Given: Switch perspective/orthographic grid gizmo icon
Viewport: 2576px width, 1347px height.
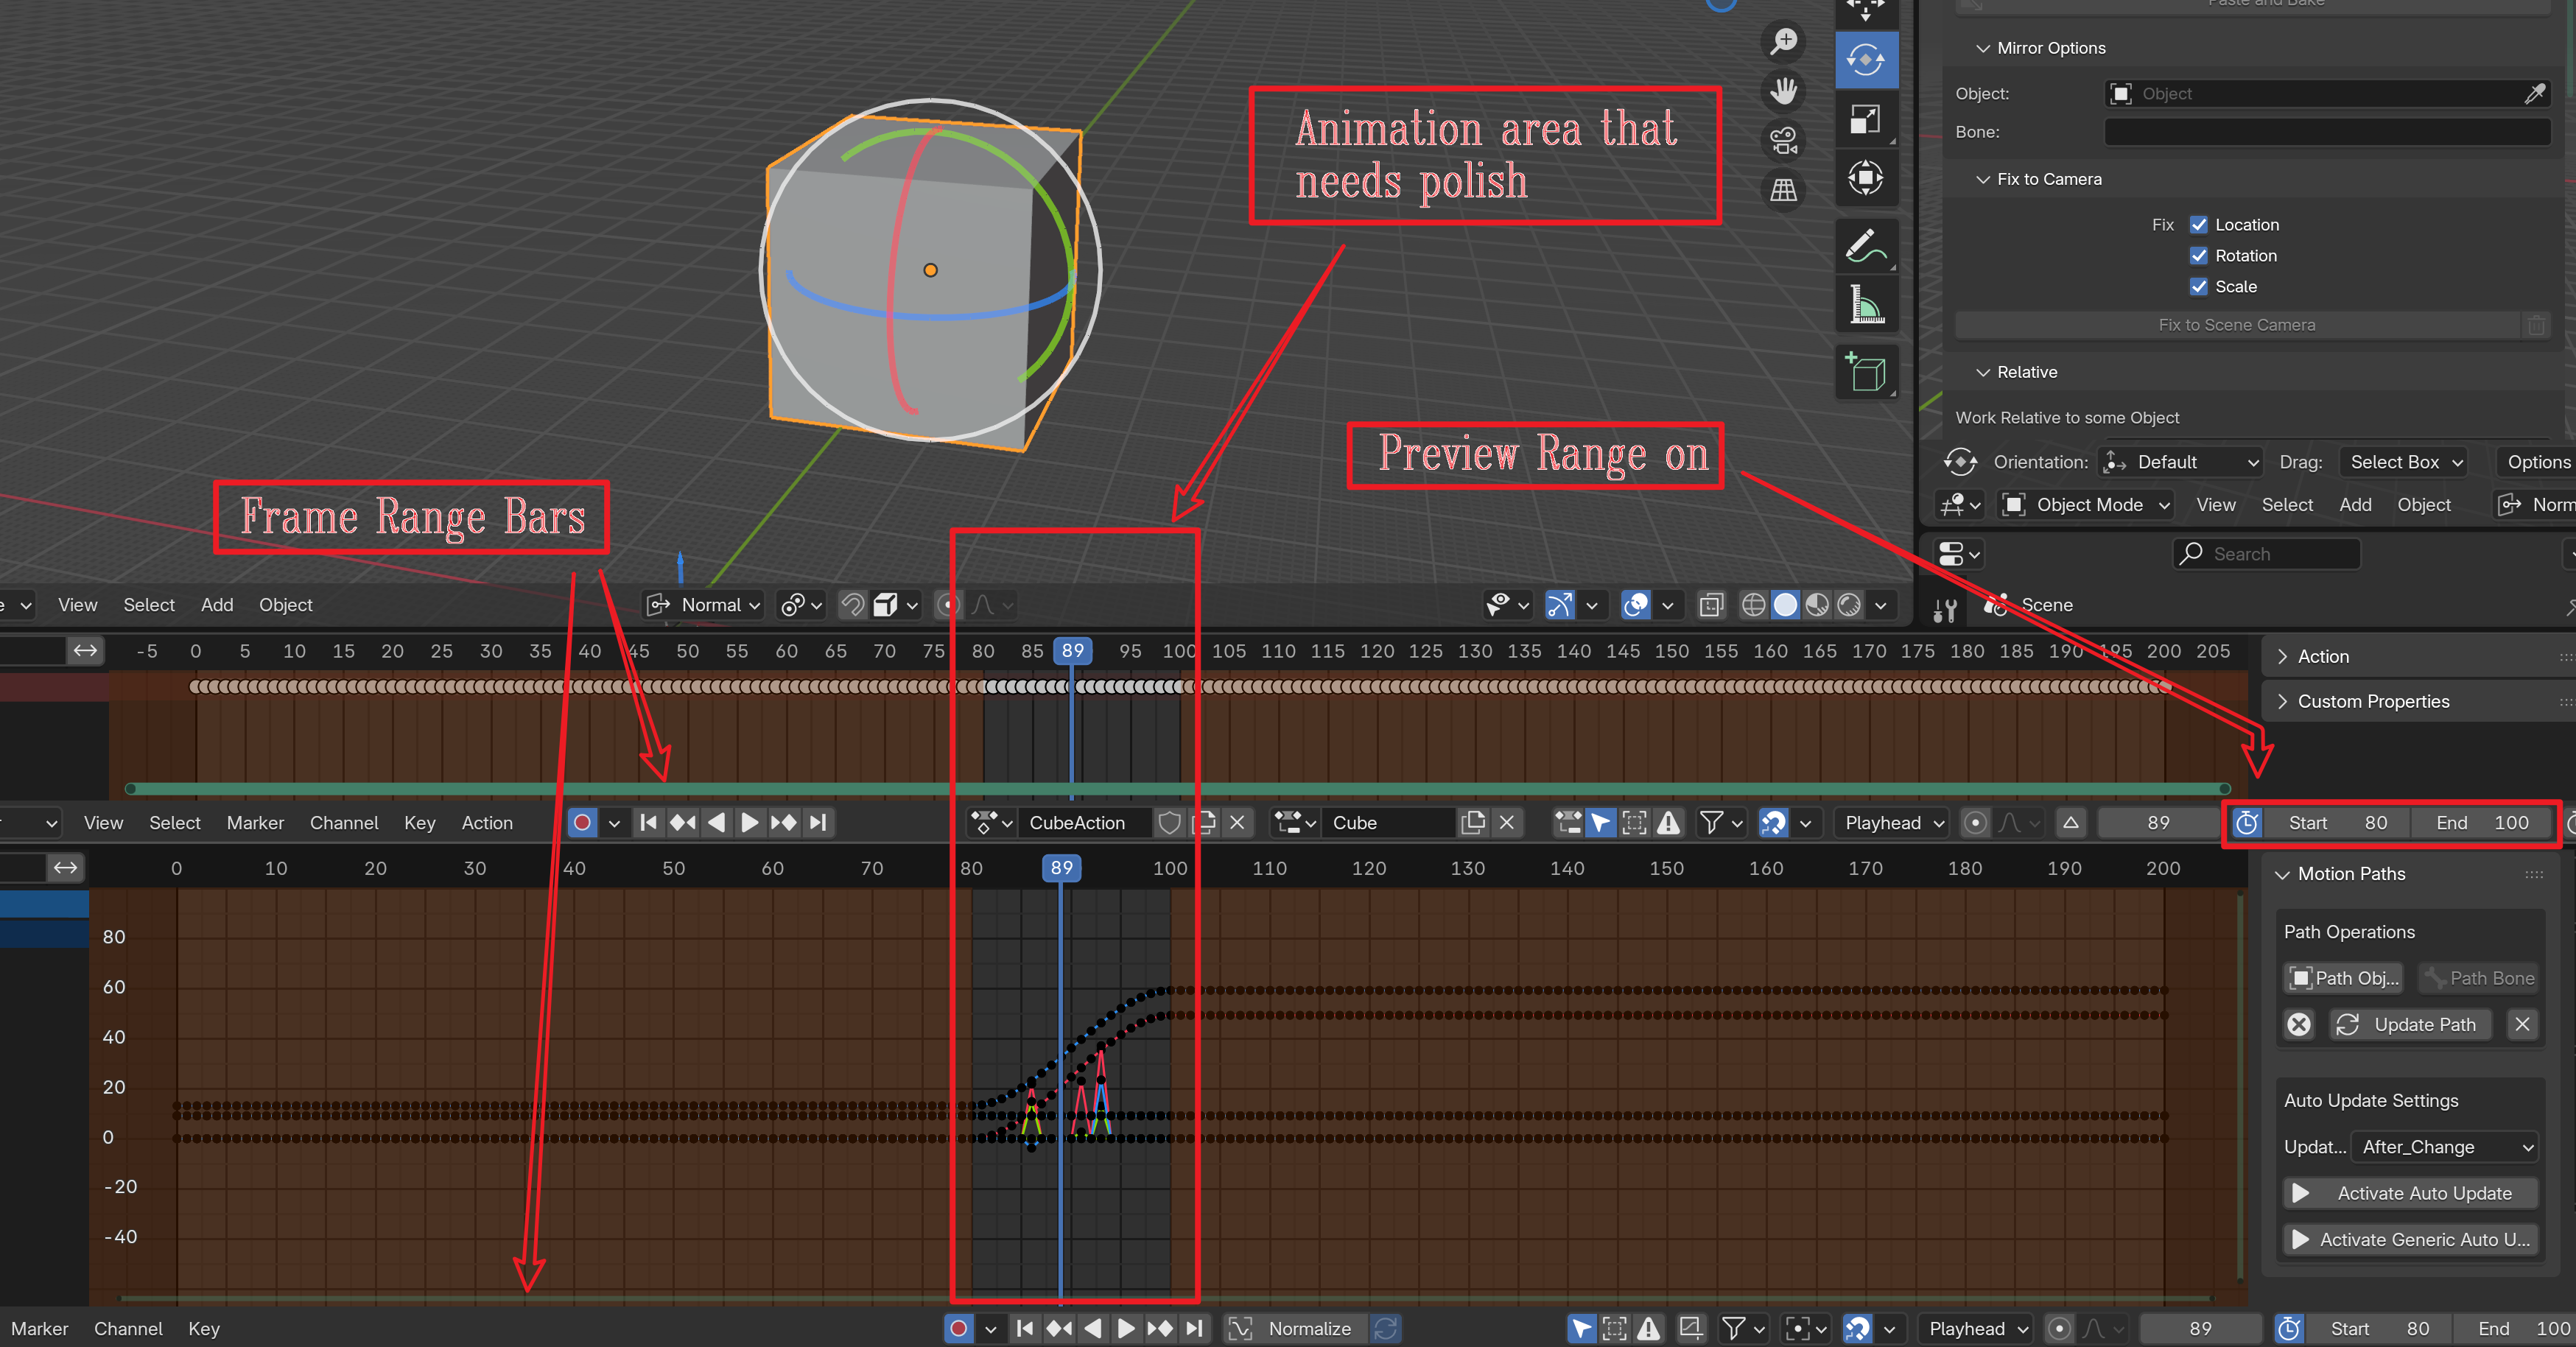Looking at the screenshot, I should pyautogui.click(x=1783, y=189).
